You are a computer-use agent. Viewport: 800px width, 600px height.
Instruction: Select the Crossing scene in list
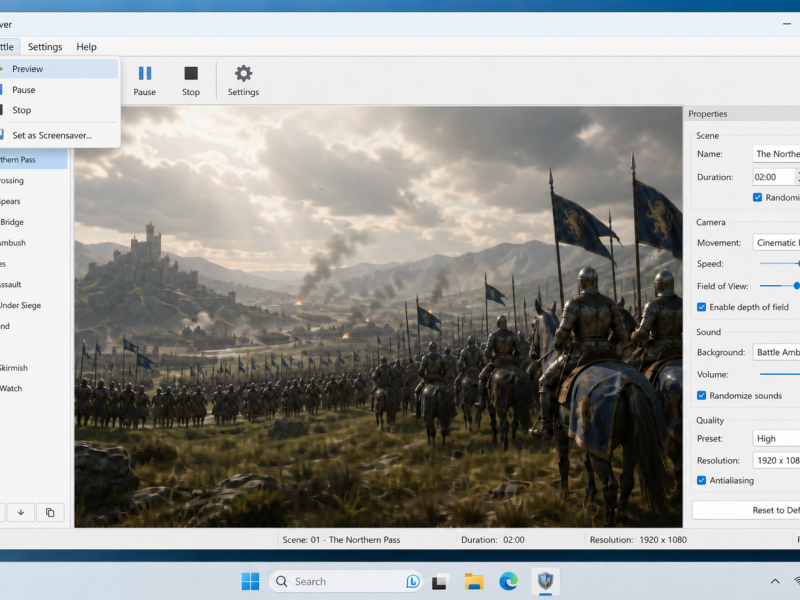tap(33, 181)
